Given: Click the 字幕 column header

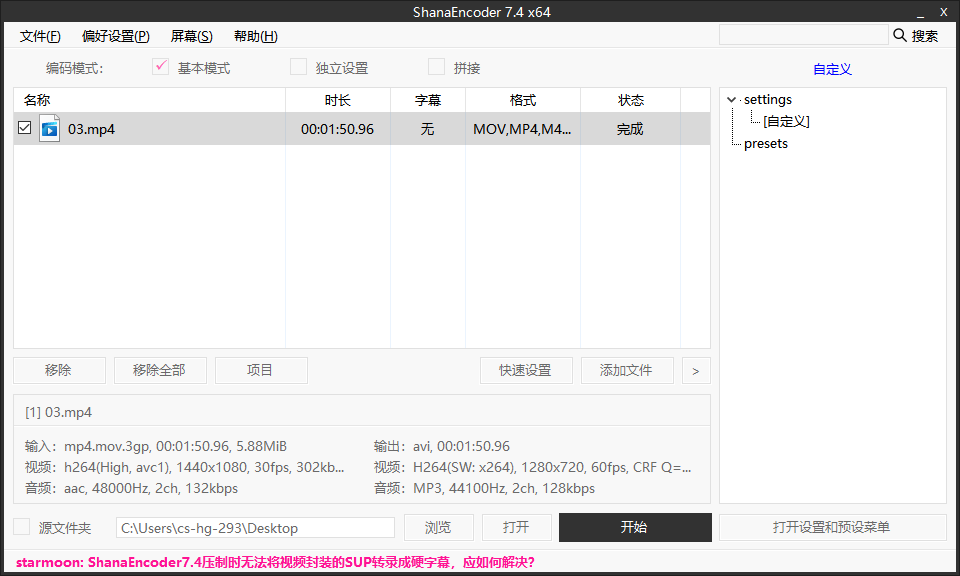Looking at the screenshot, I should pyautogui.click(x=428, y=100).
